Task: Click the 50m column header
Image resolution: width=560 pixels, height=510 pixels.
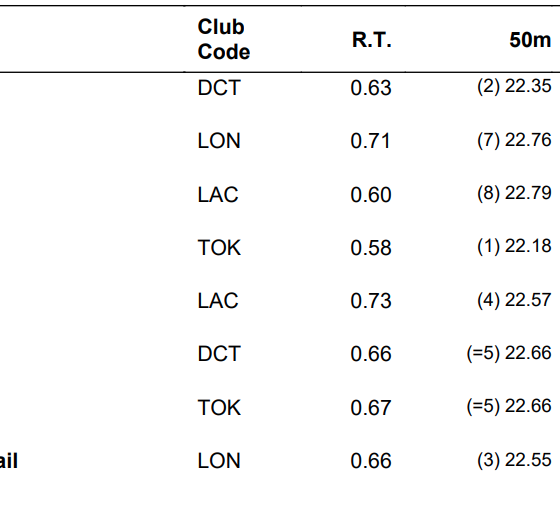Action: [x=530, y=40]
